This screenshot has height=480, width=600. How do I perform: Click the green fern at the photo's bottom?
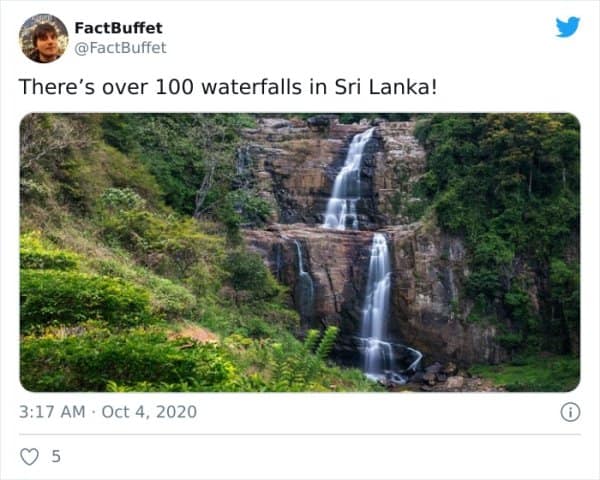tap(318, 350)
